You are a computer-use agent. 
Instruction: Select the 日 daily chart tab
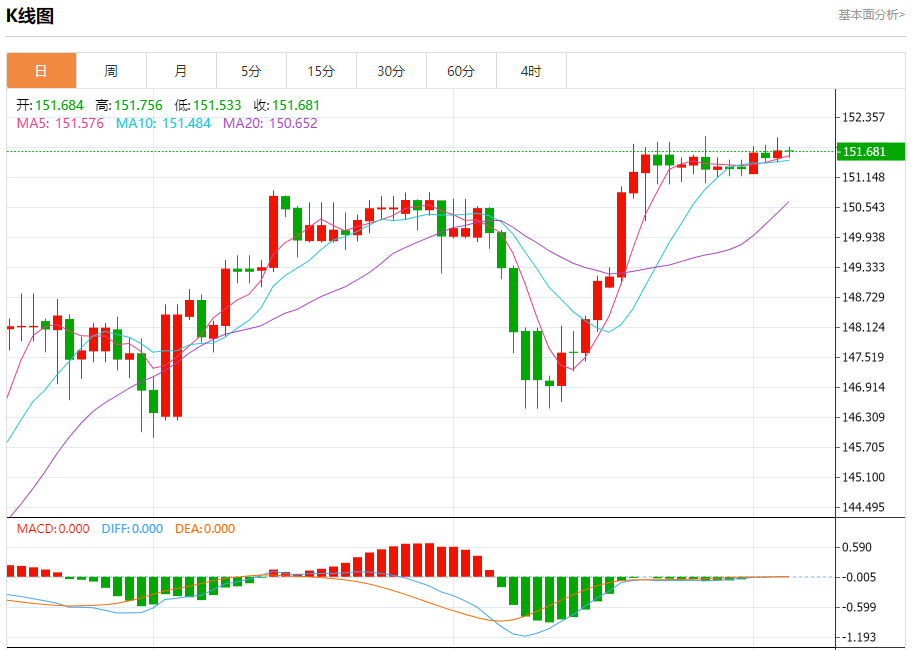pos(41,71)
